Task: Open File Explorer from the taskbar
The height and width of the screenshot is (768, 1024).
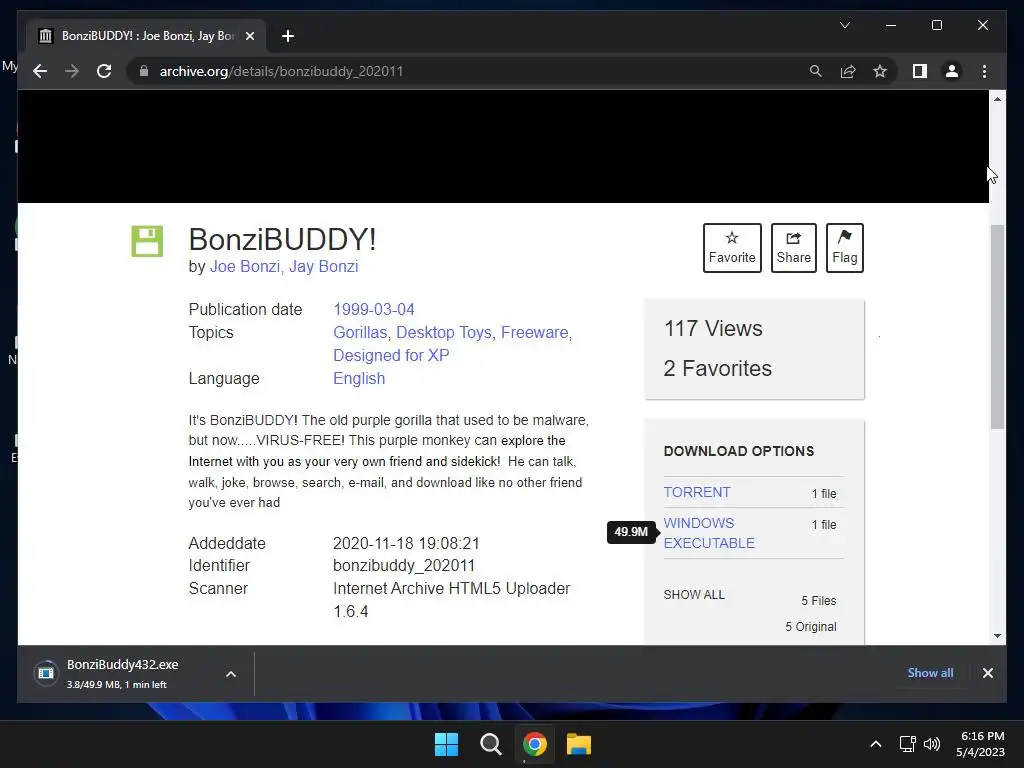Action: pyautogui.click(x=579, y=744)
